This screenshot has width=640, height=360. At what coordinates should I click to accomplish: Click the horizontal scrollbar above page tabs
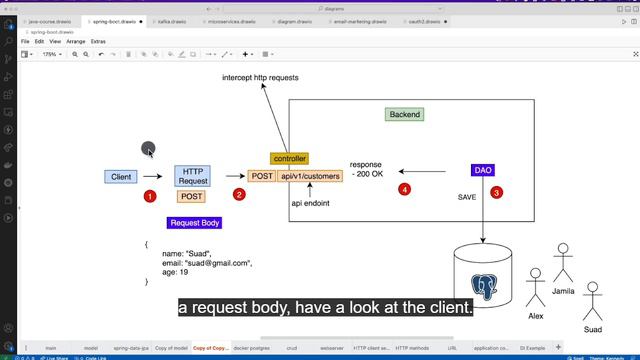tap(357, 338)
